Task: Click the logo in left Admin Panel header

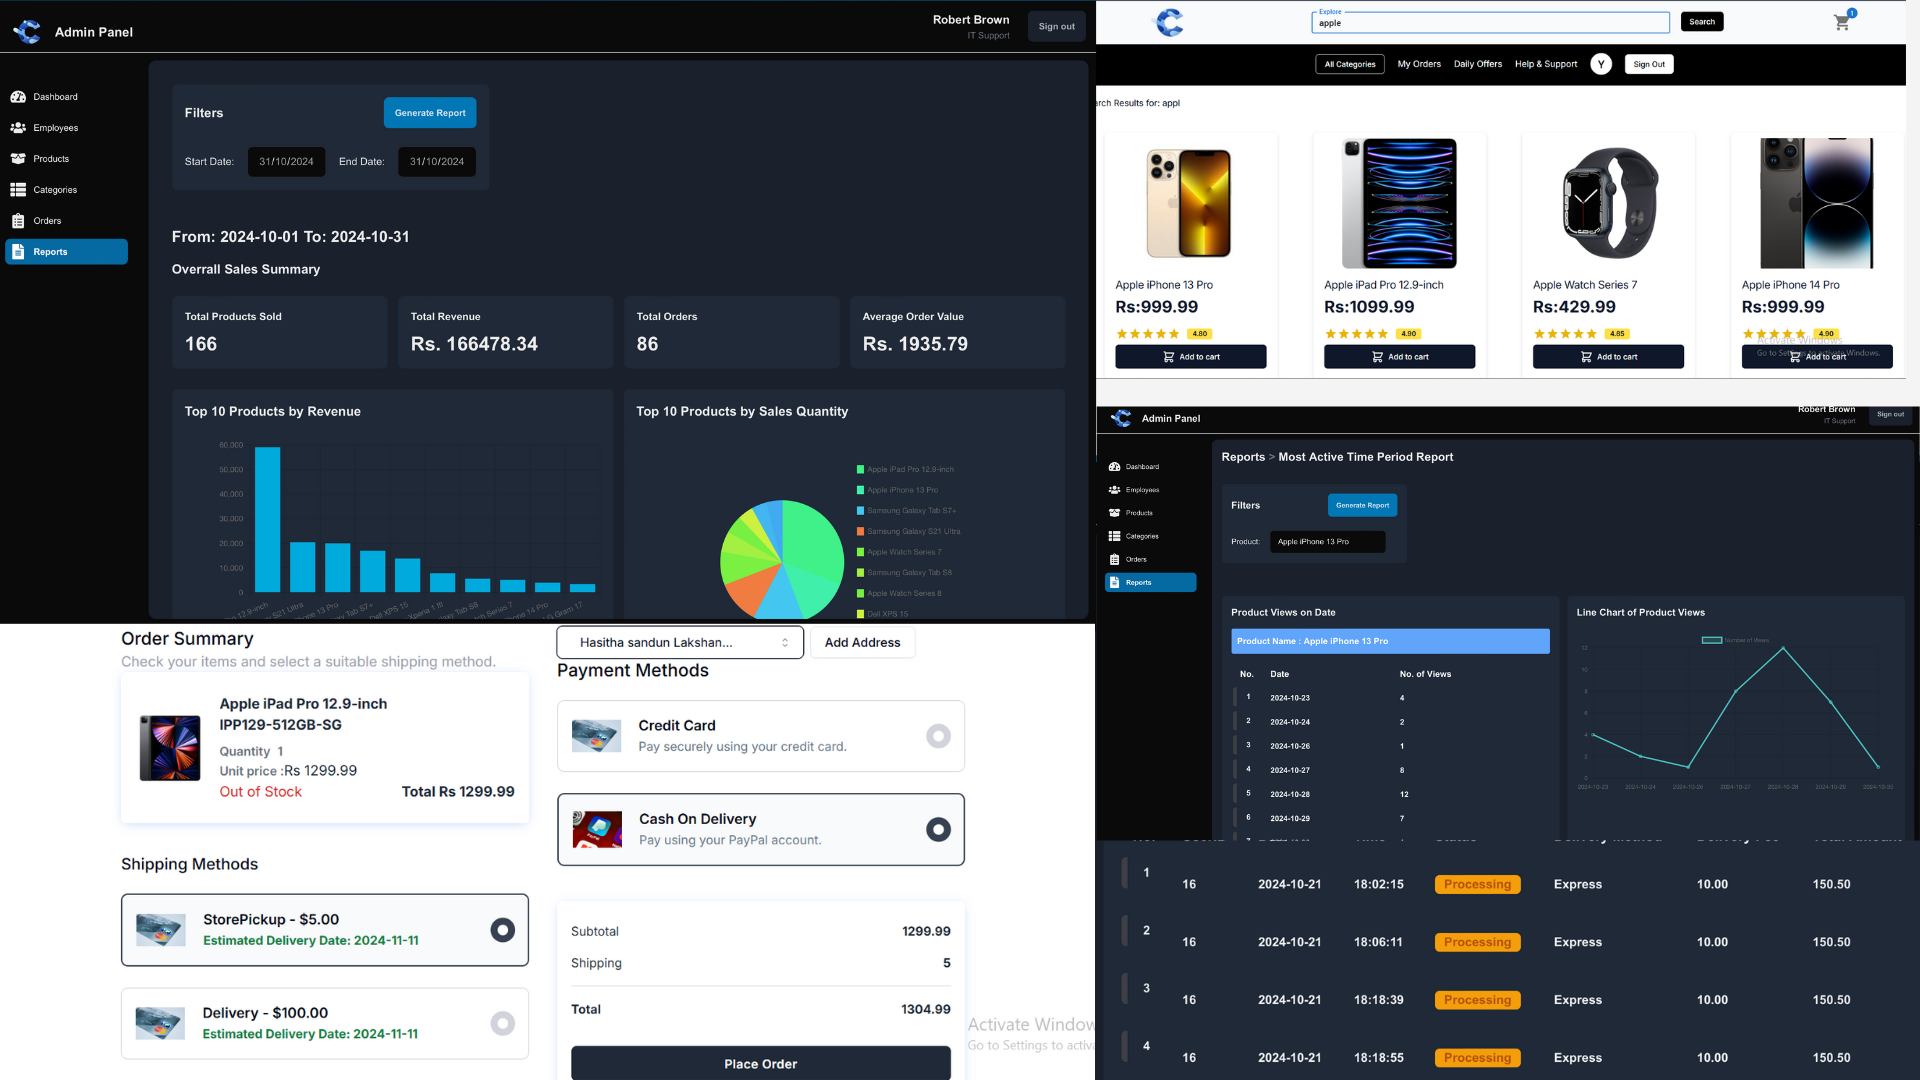Action: point(27,32)
